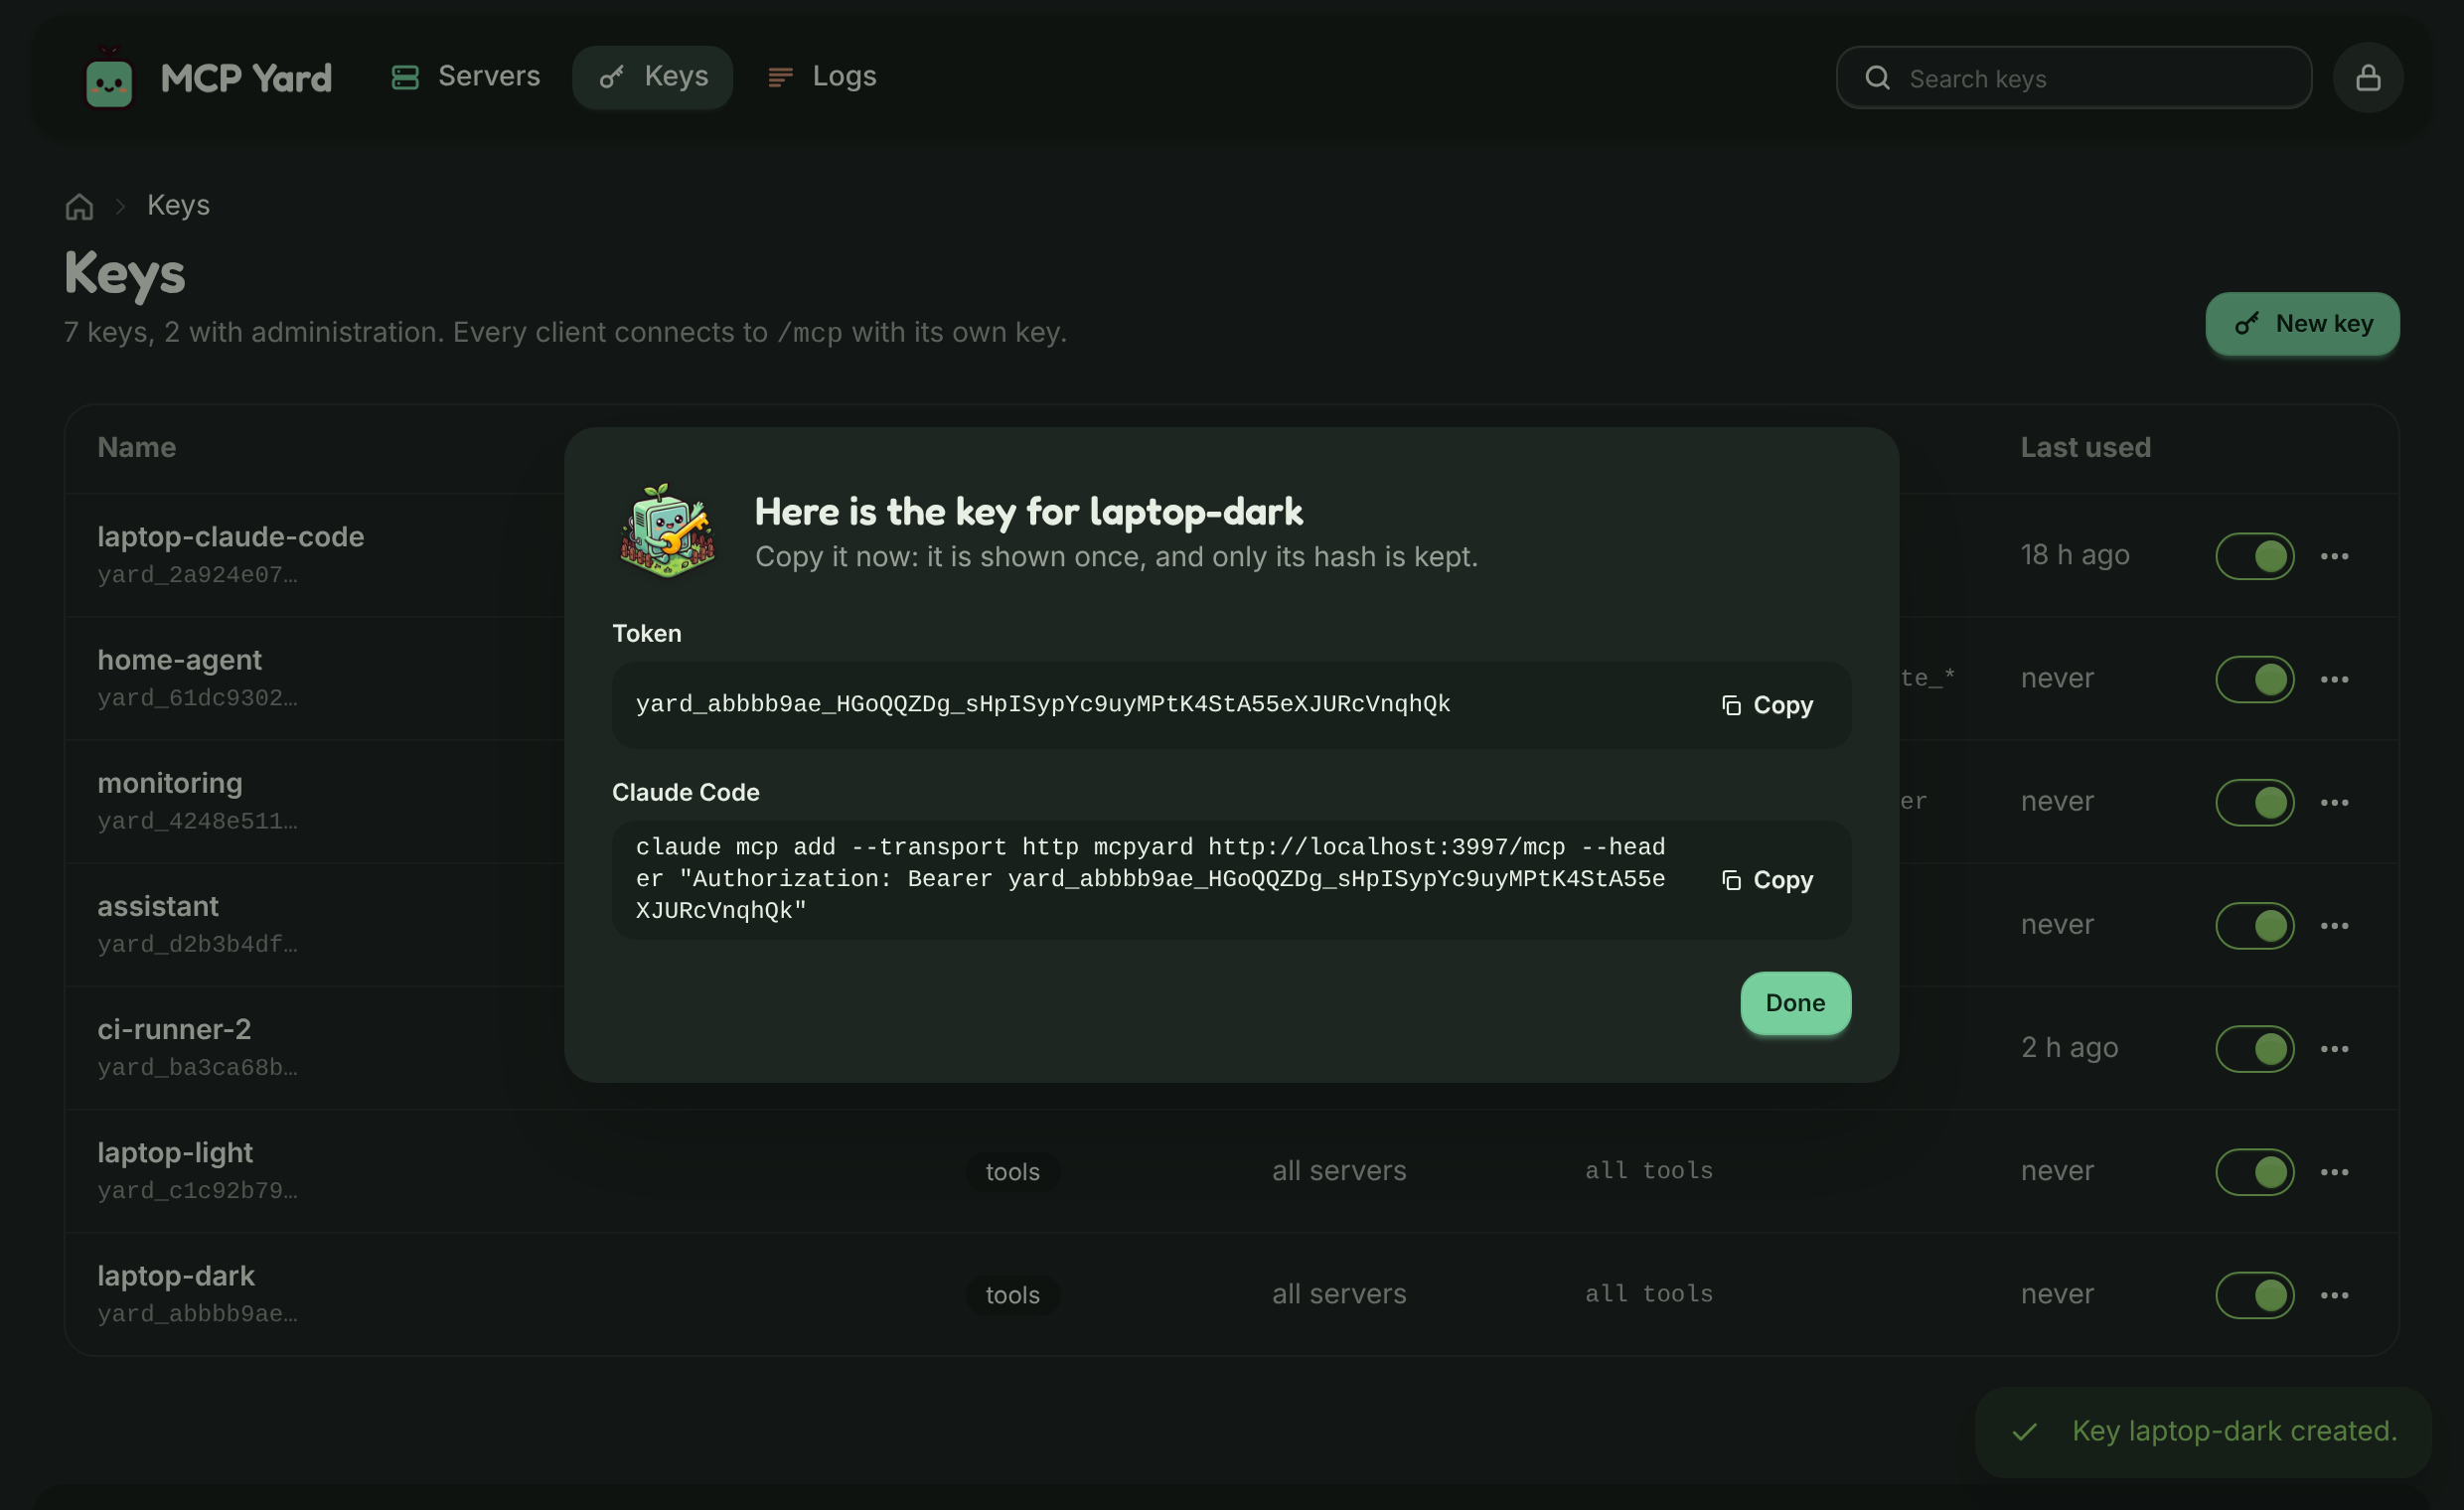
Task: Click the MCP Yard robot logo
Action: tap(109, 78)
